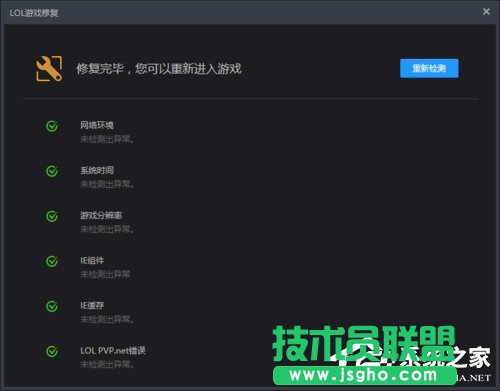
Task: Click the 修复完毕，您可以重新进入游戏 heading
Action: point(159,69)
